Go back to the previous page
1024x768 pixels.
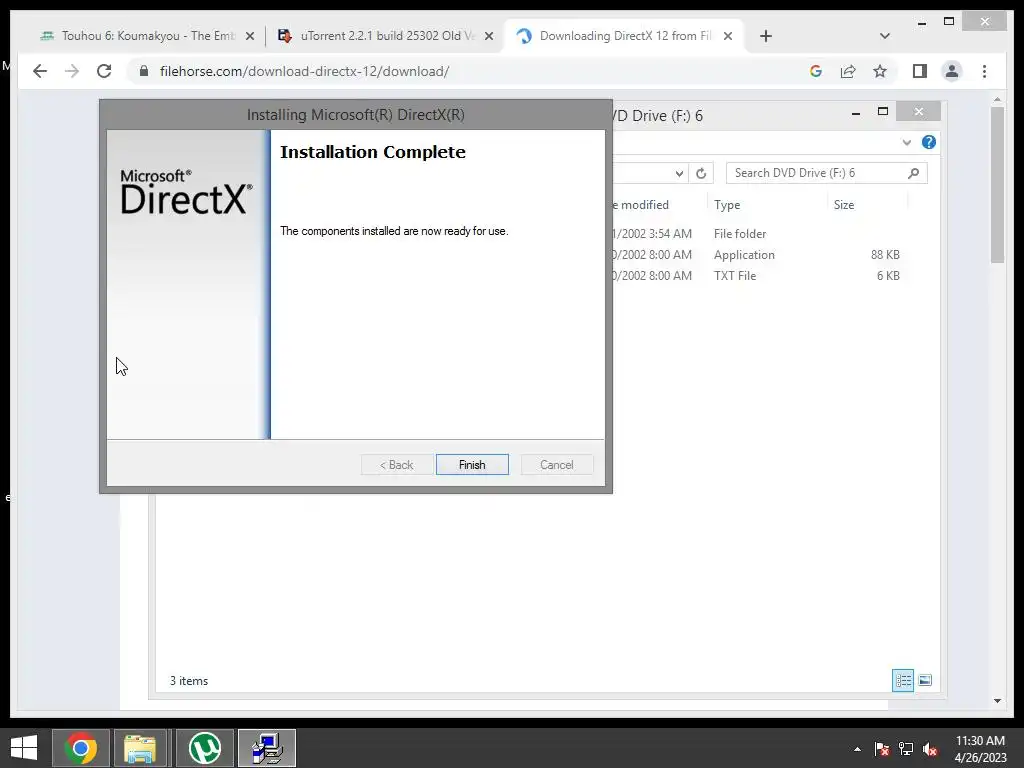click(x=40, y=71)
